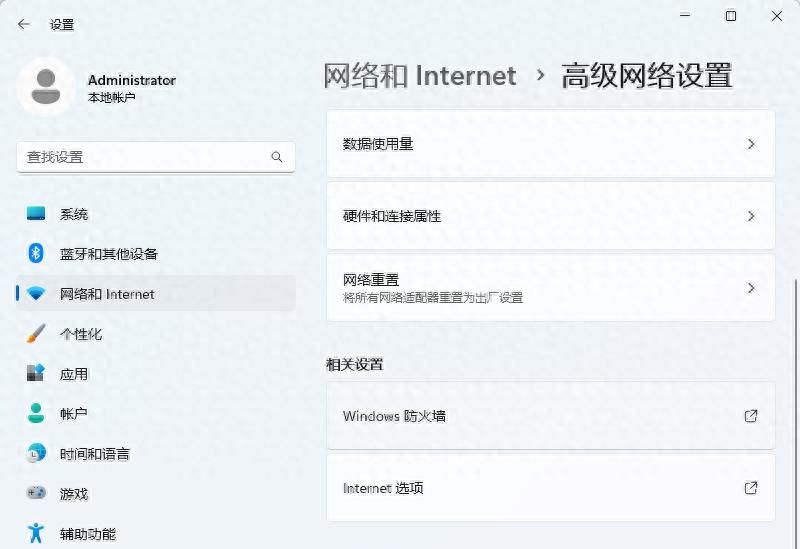Image resolution: width=800 pixels, height=549 pixels.
Task: Click external link icon on Internet 选项
Action: pyautogui.click(x=751, y=488)
